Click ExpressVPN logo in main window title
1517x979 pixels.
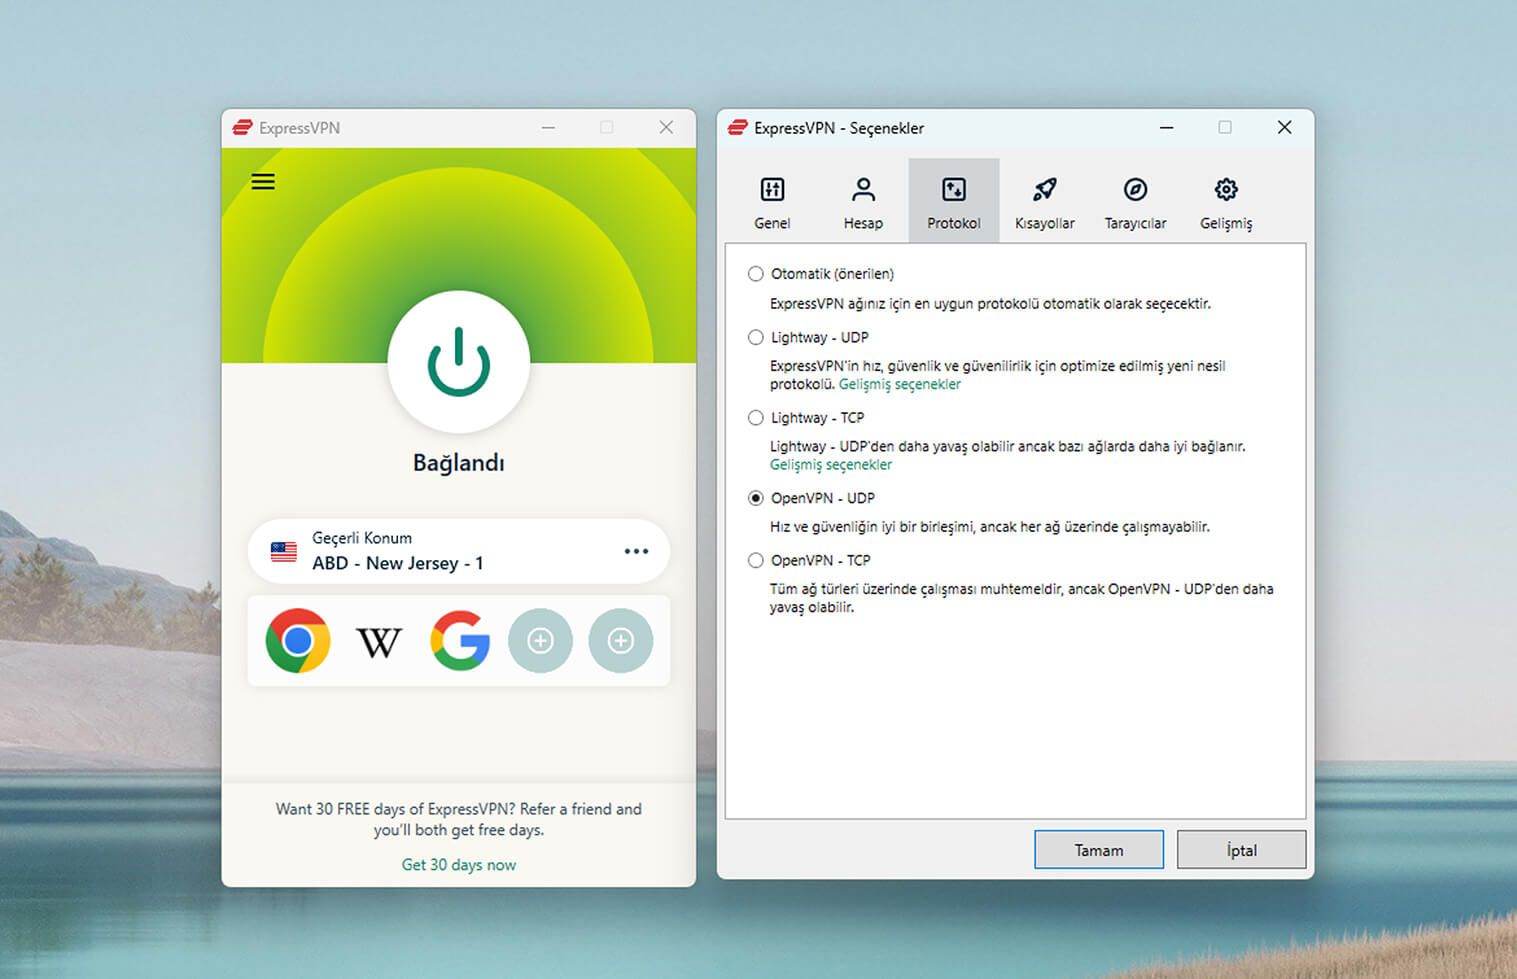(243, 127)
